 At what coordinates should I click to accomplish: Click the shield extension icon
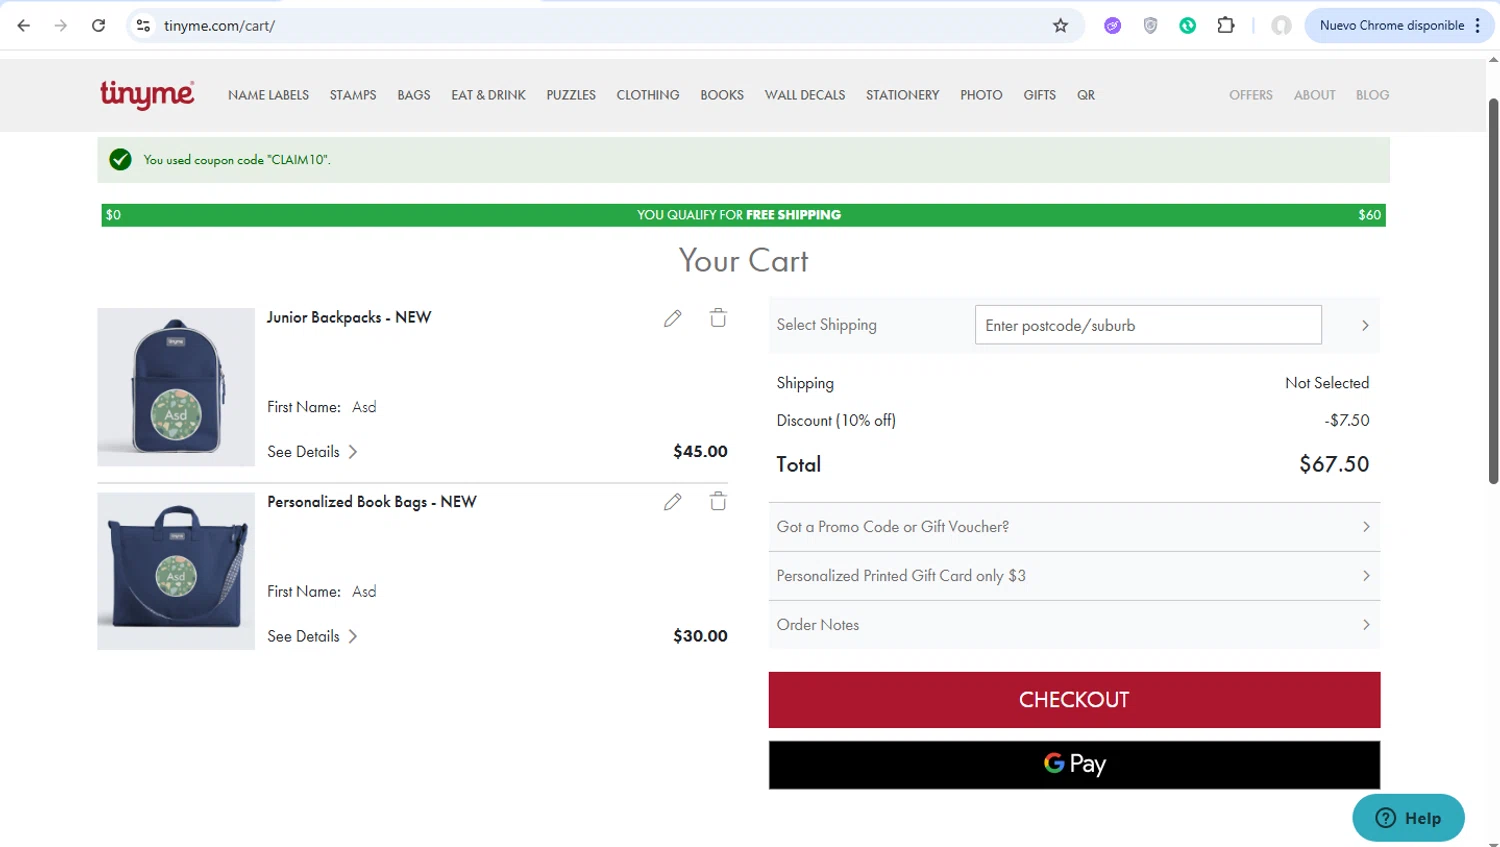pos(1150,26)
